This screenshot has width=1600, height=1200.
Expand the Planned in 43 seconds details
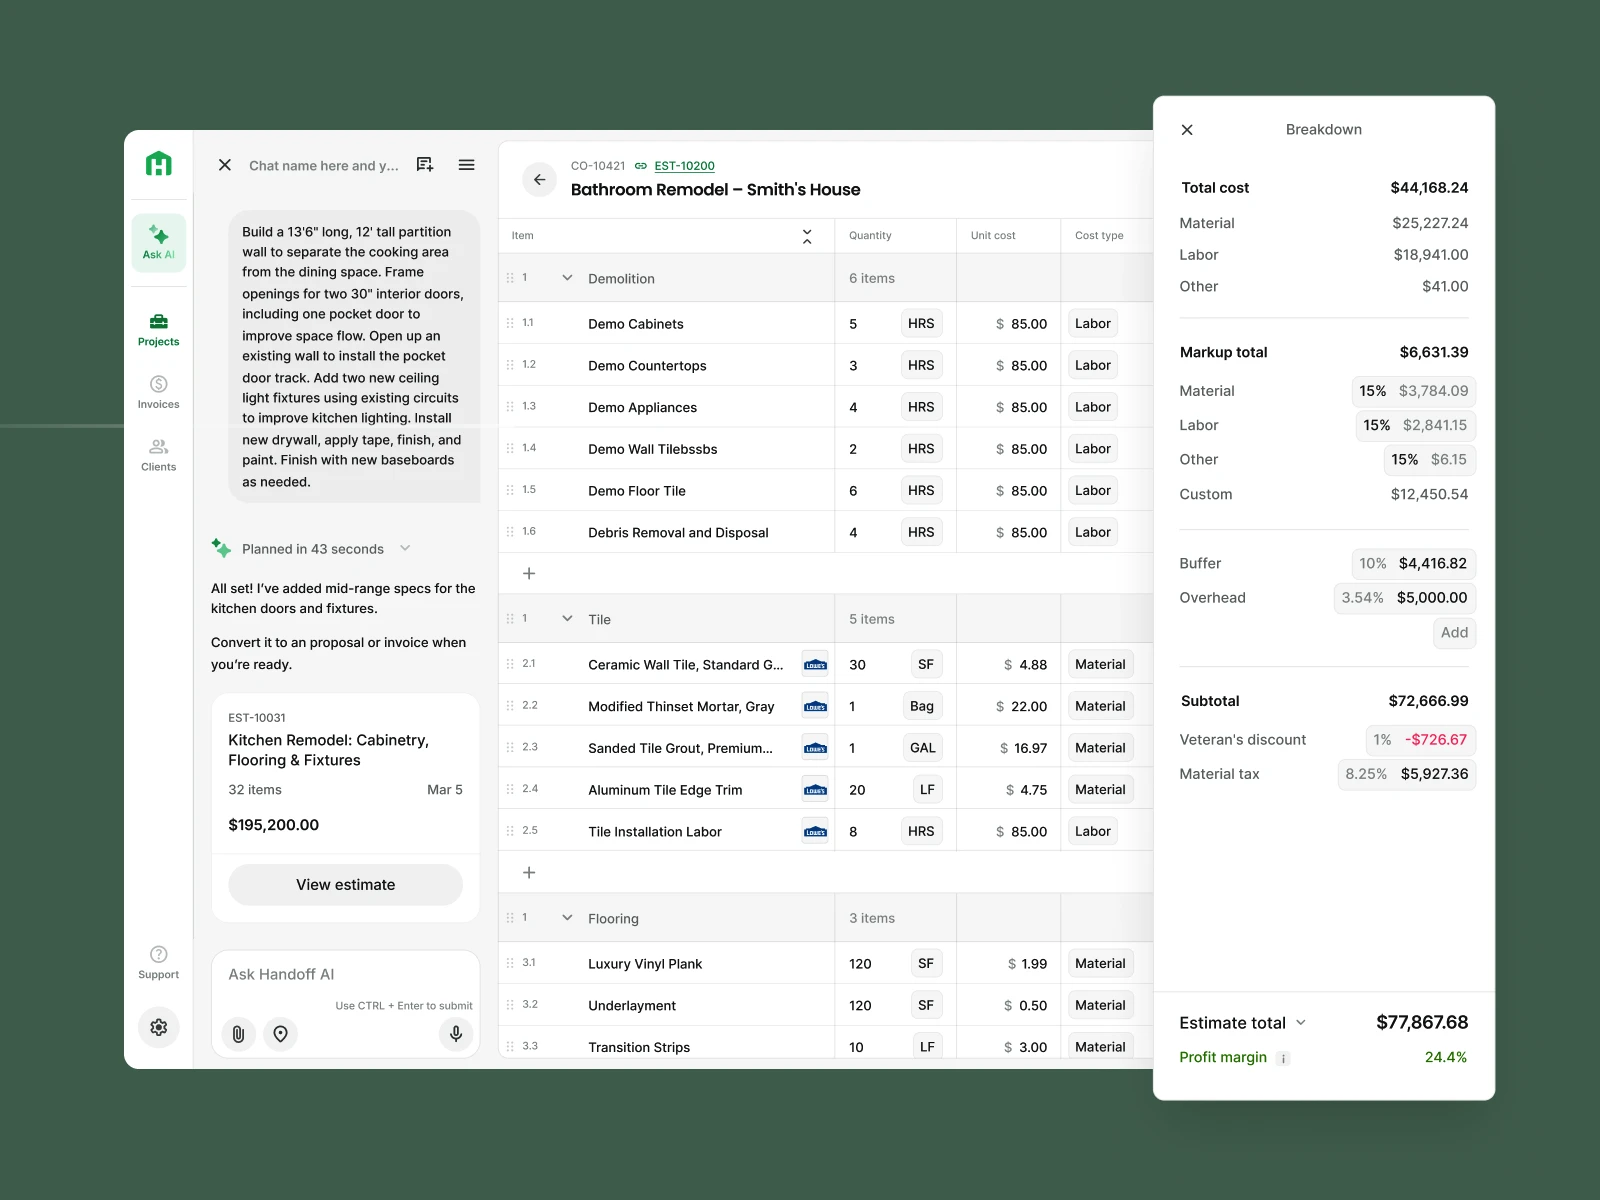405,548
